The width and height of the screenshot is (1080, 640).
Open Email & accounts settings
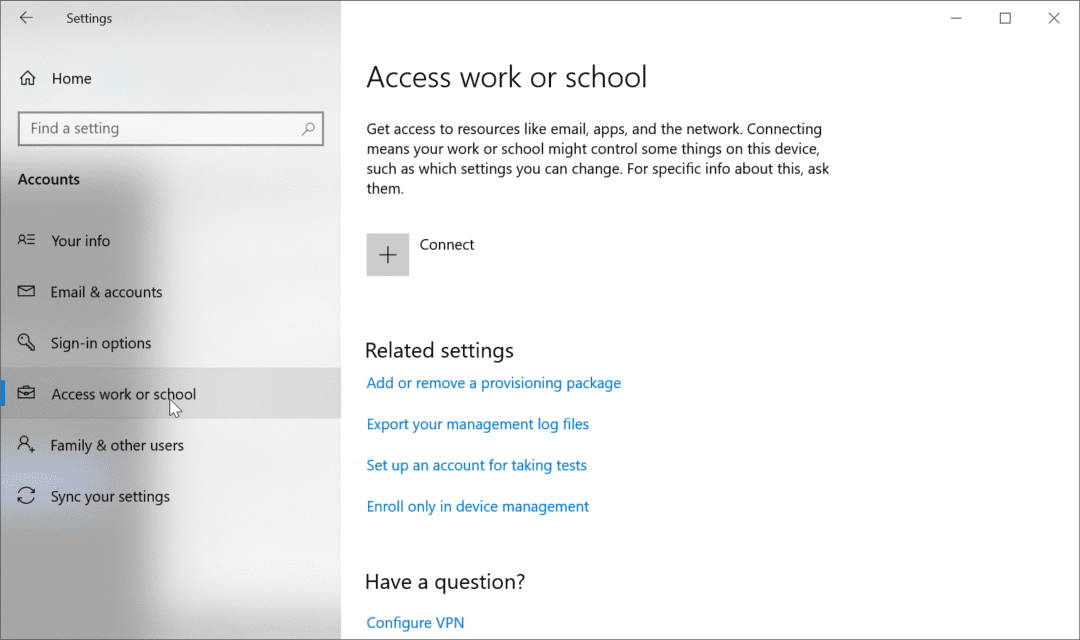click(x=105, y=291)
